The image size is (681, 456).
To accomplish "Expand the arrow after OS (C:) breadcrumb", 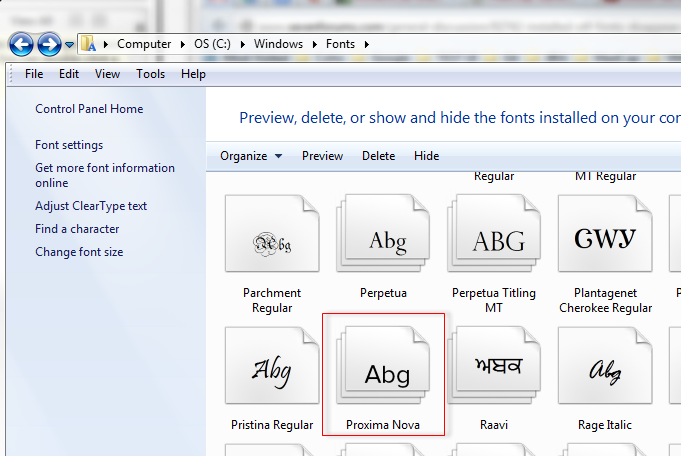I will pos(243,44).
